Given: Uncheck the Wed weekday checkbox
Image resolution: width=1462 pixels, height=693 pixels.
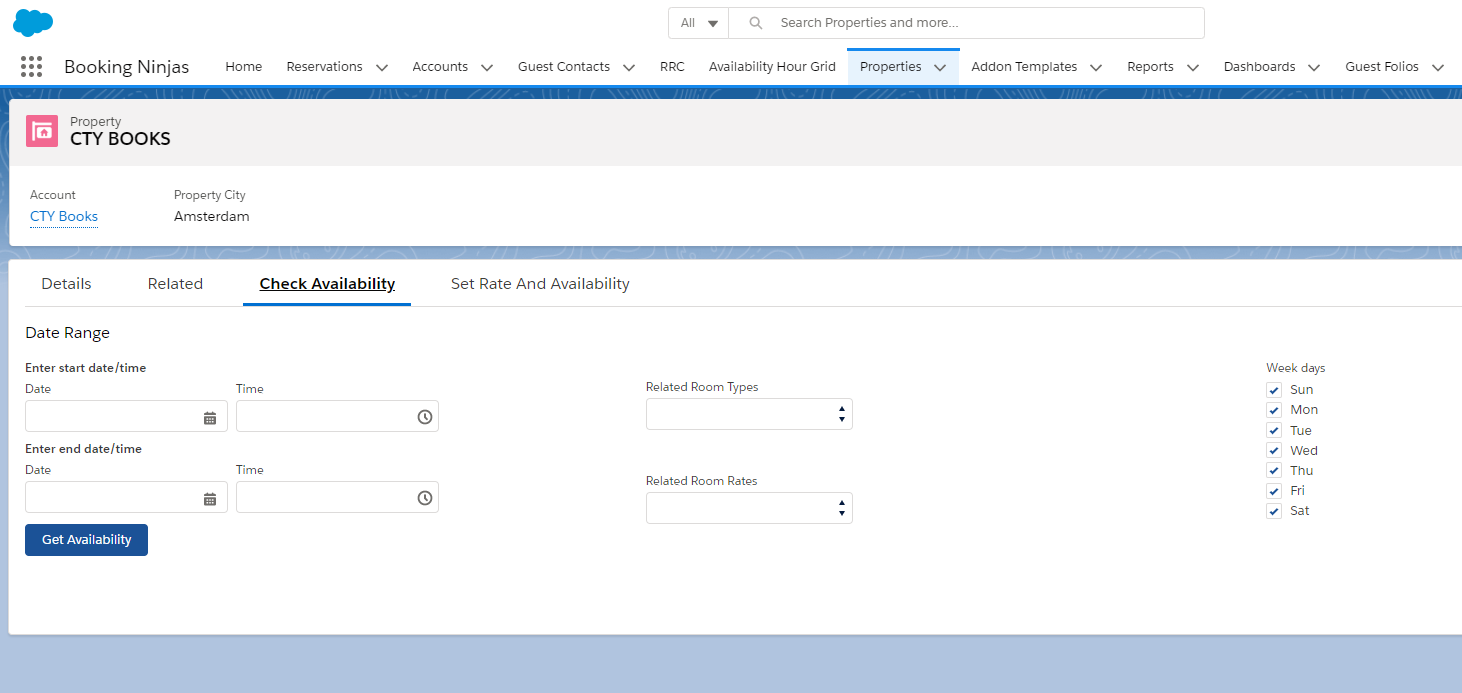Looking at the screenshot, I should 1274,451.
